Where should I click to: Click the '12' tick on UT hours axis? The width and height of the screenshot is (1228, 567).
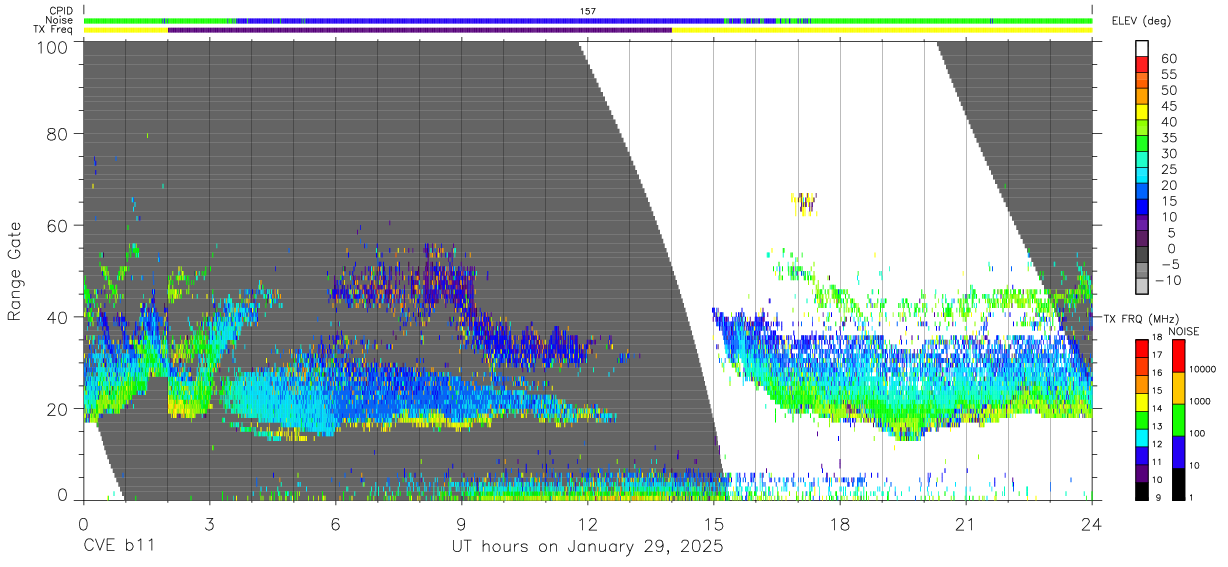[x=588, y=524]
